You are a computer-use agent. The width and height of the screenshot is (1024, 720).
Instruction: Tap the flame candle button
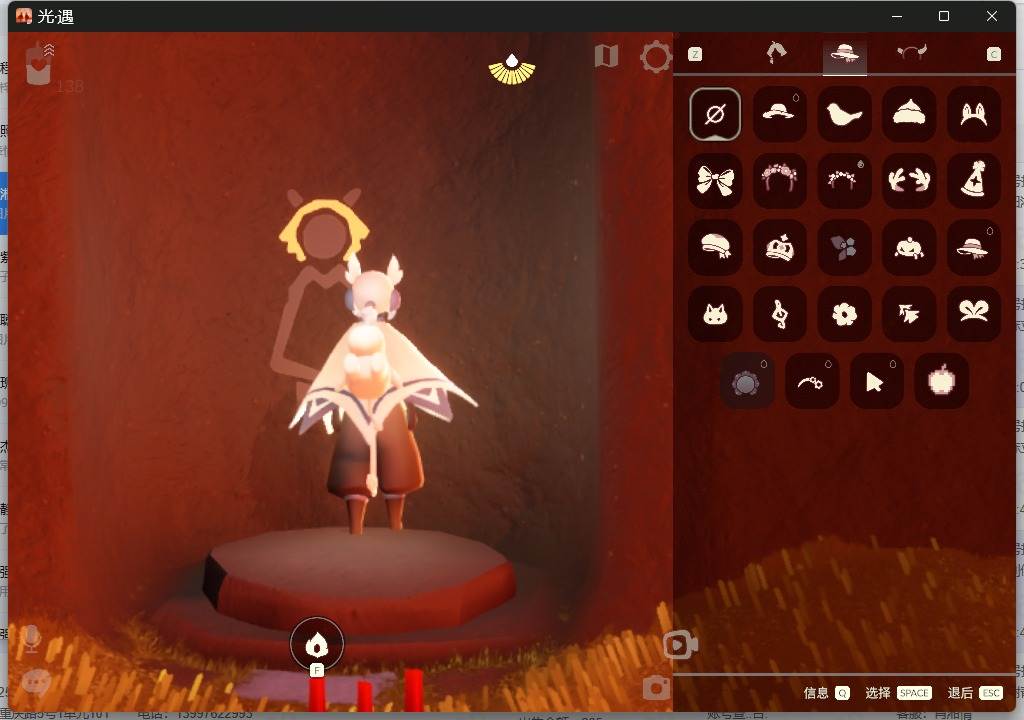pyautogui.click(x=317, y=645)
